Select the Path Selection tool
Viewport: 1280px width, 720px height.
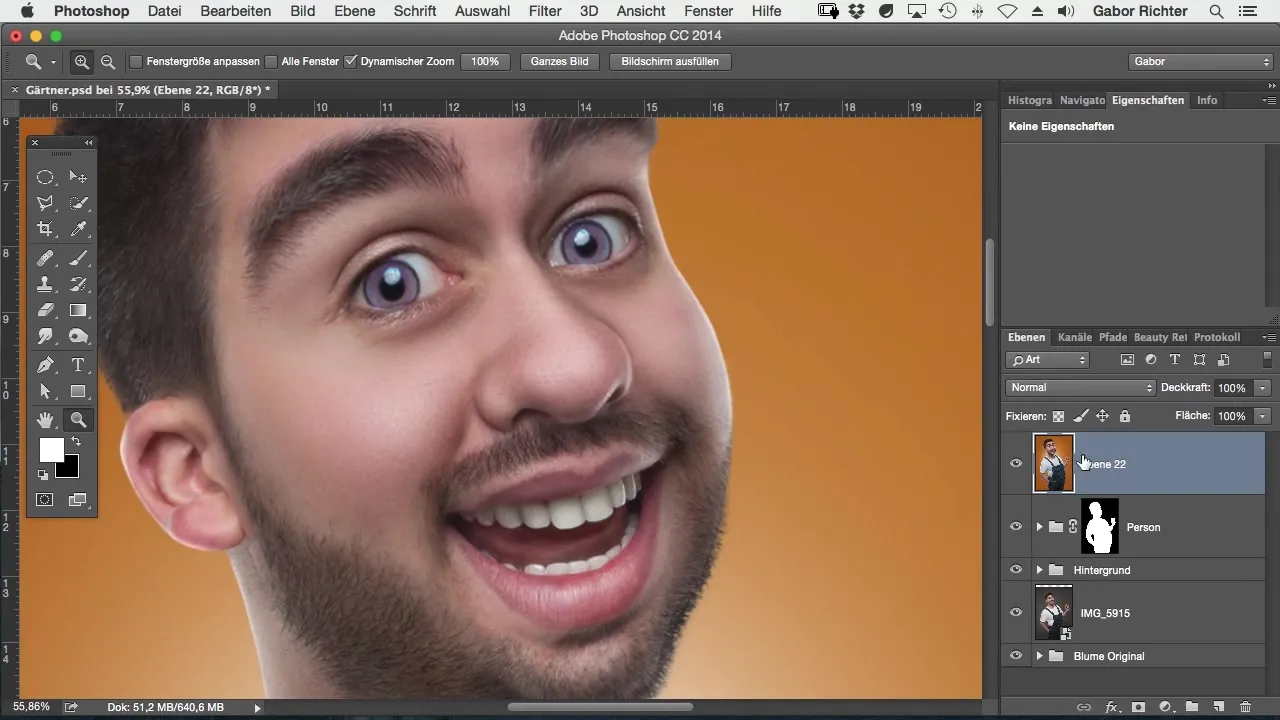(x=45, y=391)
